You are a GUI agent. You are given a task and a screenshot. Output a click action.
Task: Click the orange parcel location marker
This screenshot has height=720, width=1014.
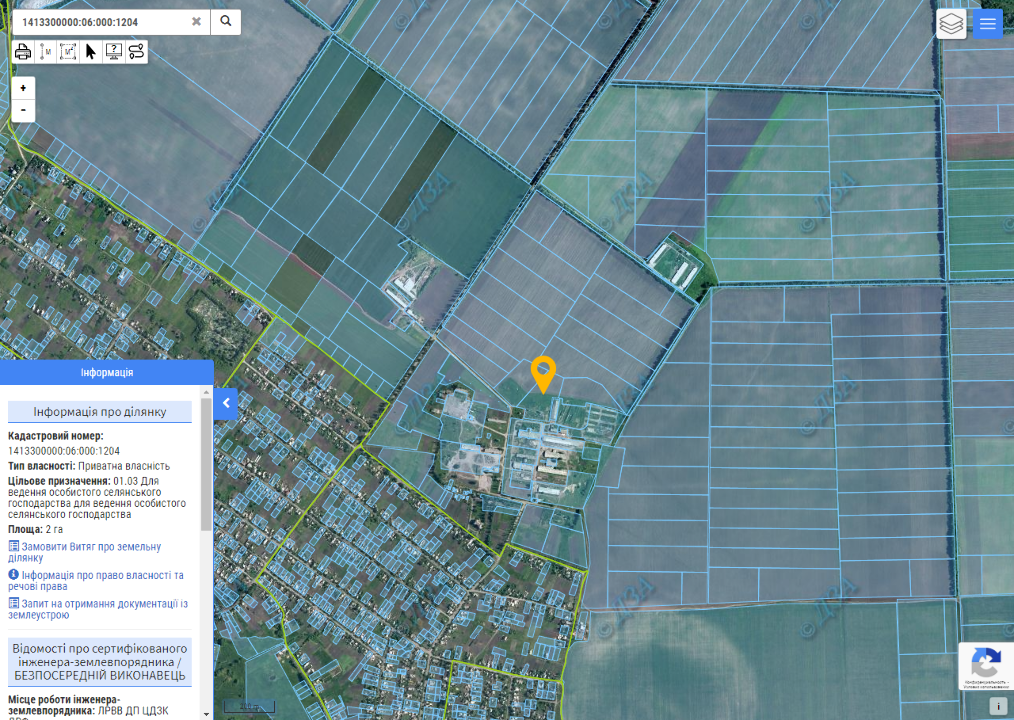pos(543,375)
